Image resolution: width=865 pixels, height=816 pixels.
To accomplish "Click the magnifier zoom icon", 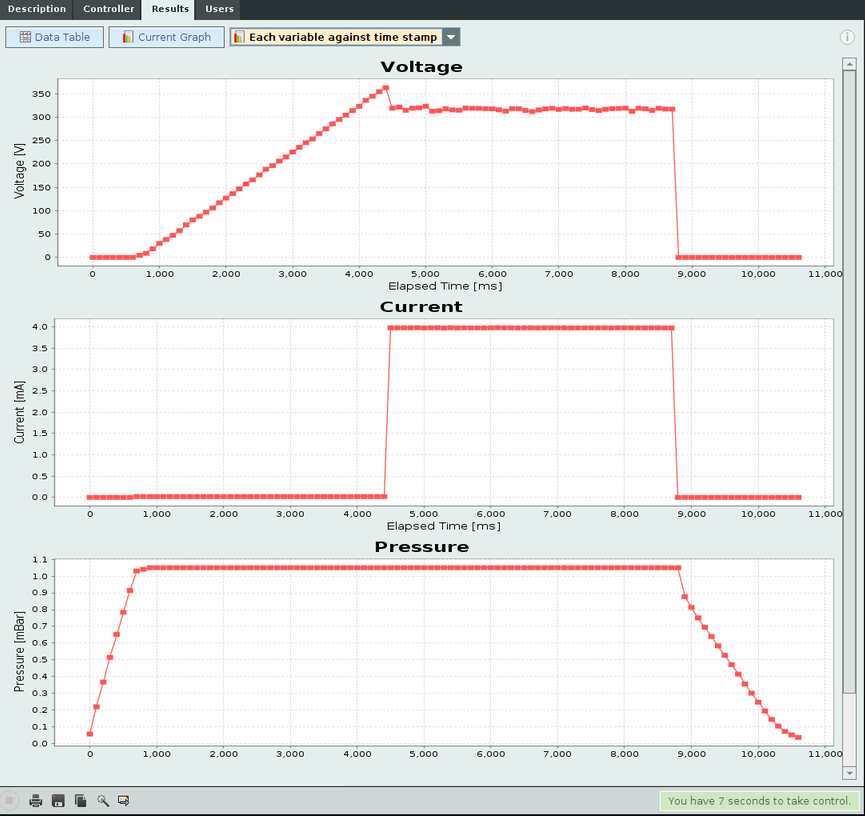I will click(x=102, y=801).
